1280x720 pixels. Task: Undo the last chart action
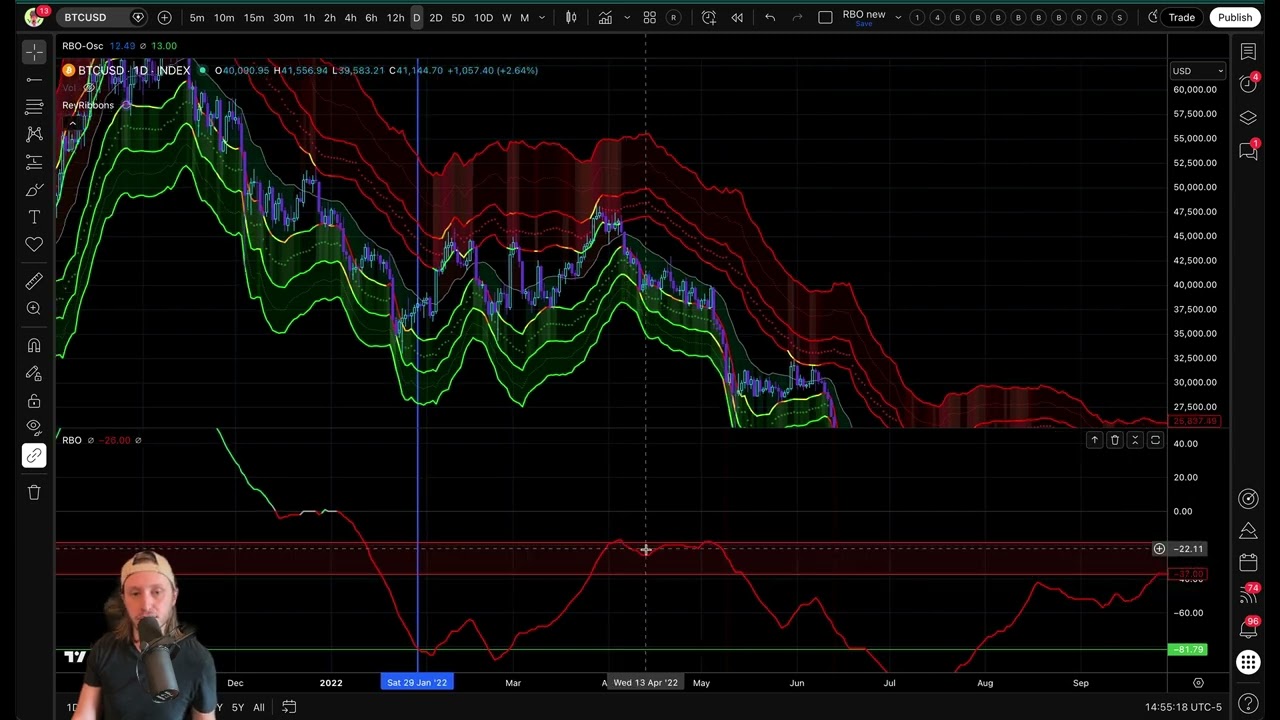coord(770,17)
